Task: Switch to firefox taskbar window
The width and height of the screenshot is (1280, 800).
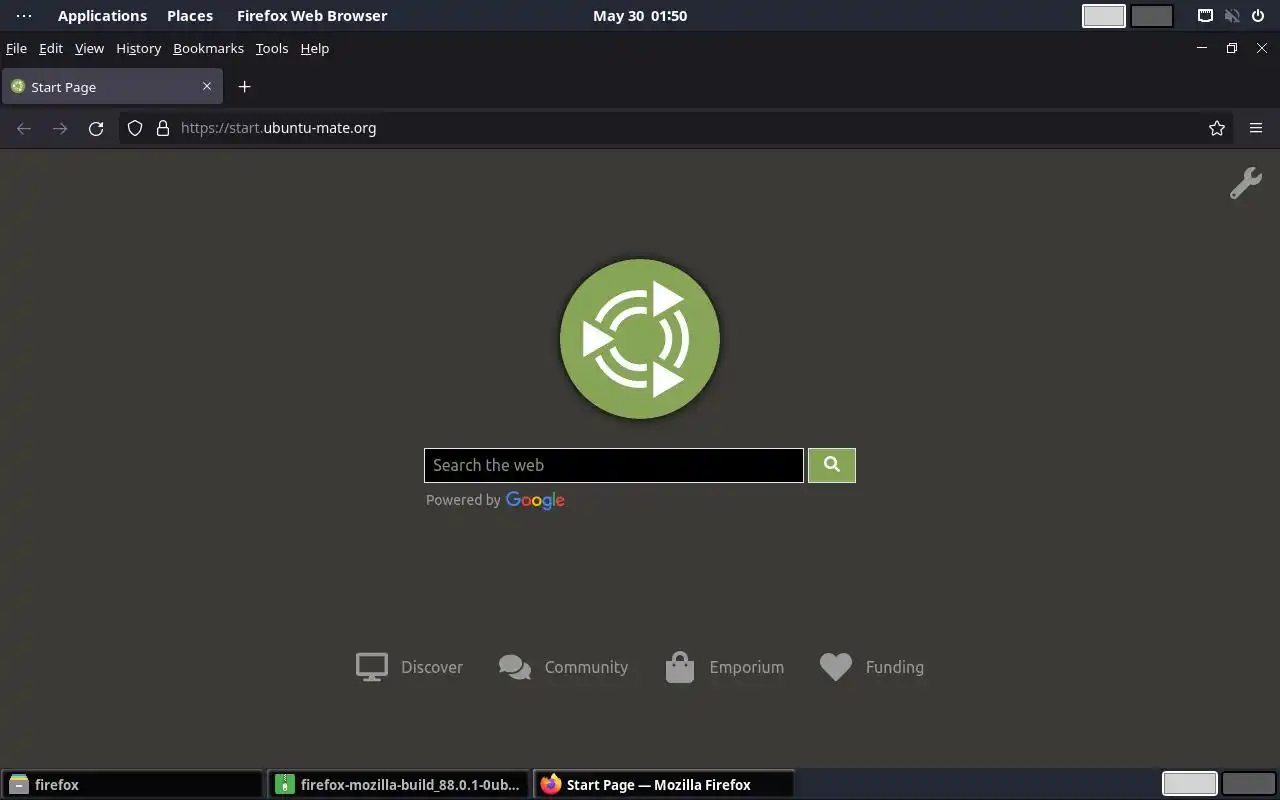Action: pos(133,784)
